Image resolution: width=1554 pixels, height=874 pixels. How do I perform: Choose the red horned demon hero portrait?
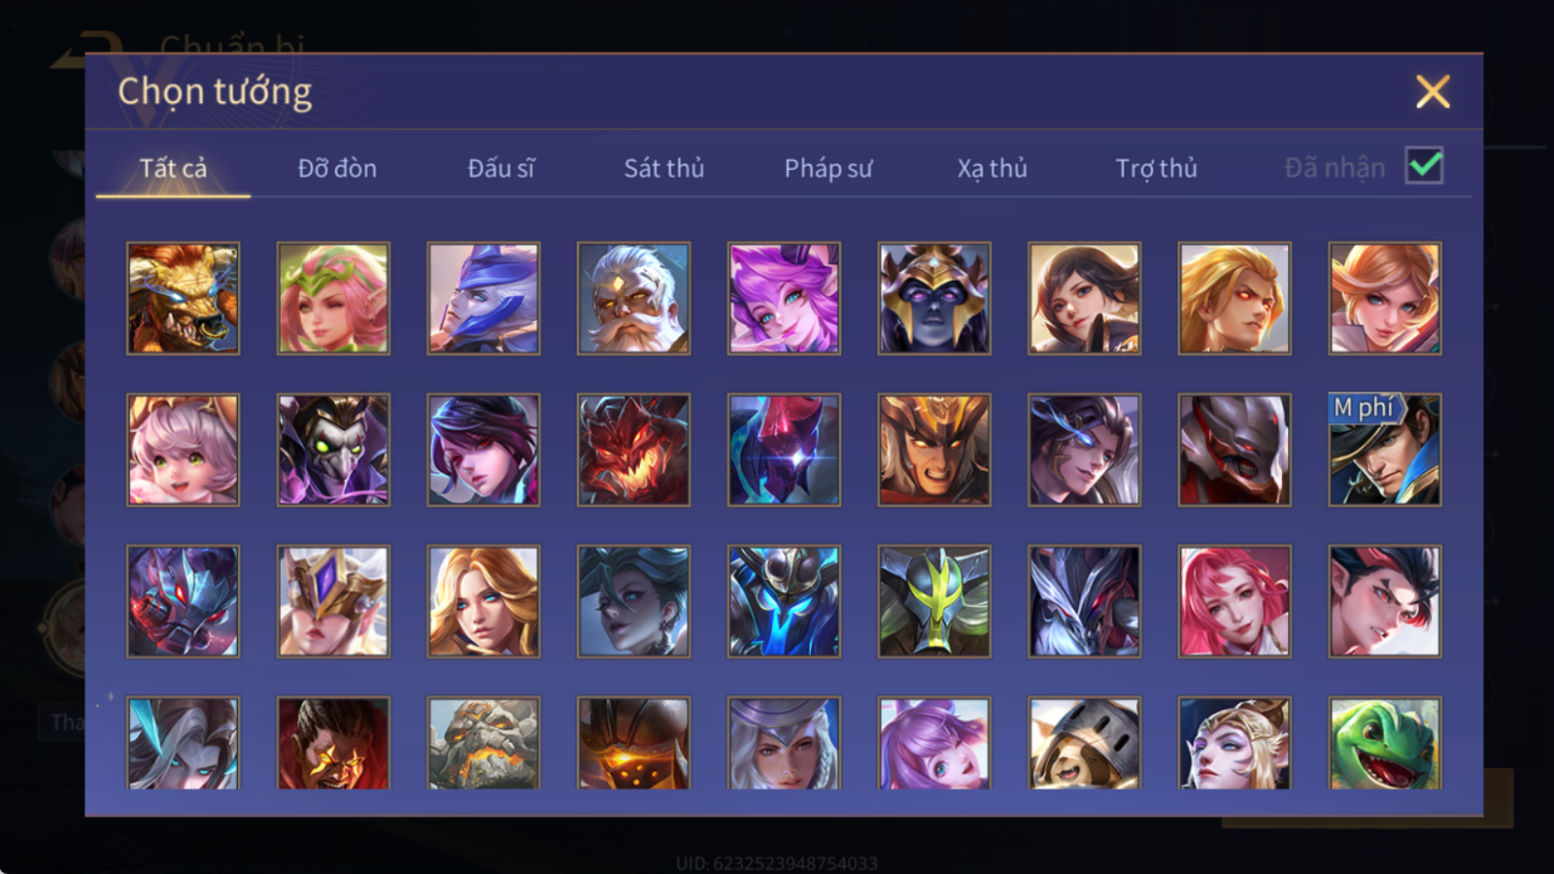tap(634, 450)
